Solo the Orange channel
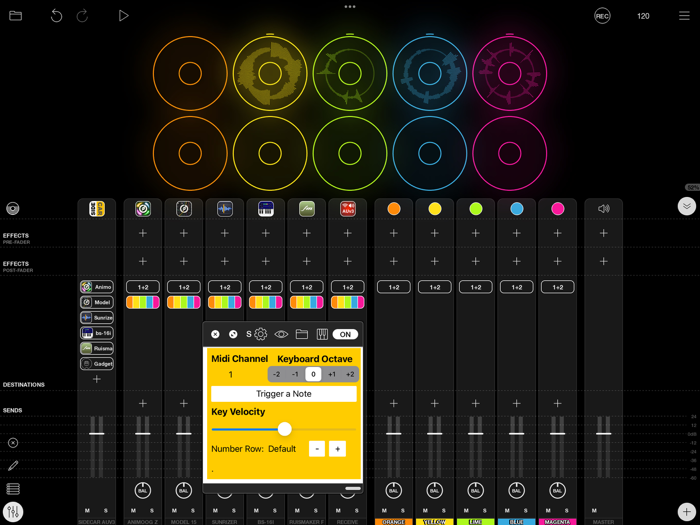Image resolution: width=700 pixels, height=525 pixels. [x=403, y=511]
